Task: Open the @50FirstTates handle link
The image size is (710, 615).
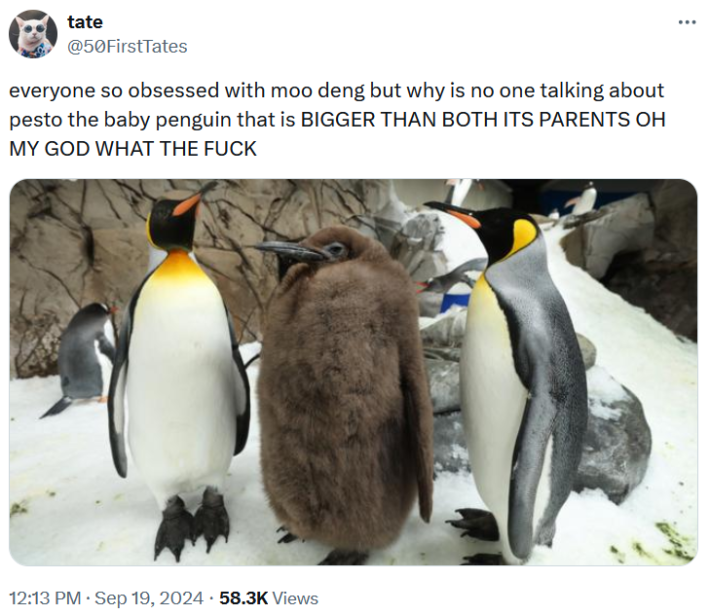Action: [x=127, y=46]
